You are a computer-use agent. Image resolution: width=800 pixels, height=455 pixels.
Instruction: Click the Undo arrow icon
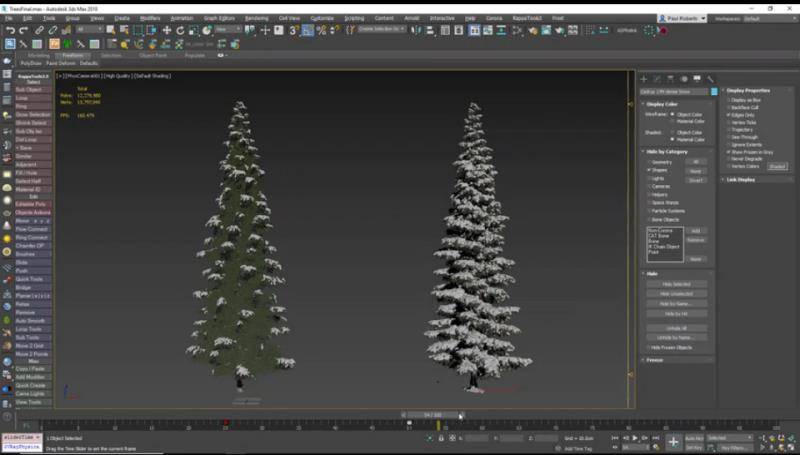click(10, 30)
